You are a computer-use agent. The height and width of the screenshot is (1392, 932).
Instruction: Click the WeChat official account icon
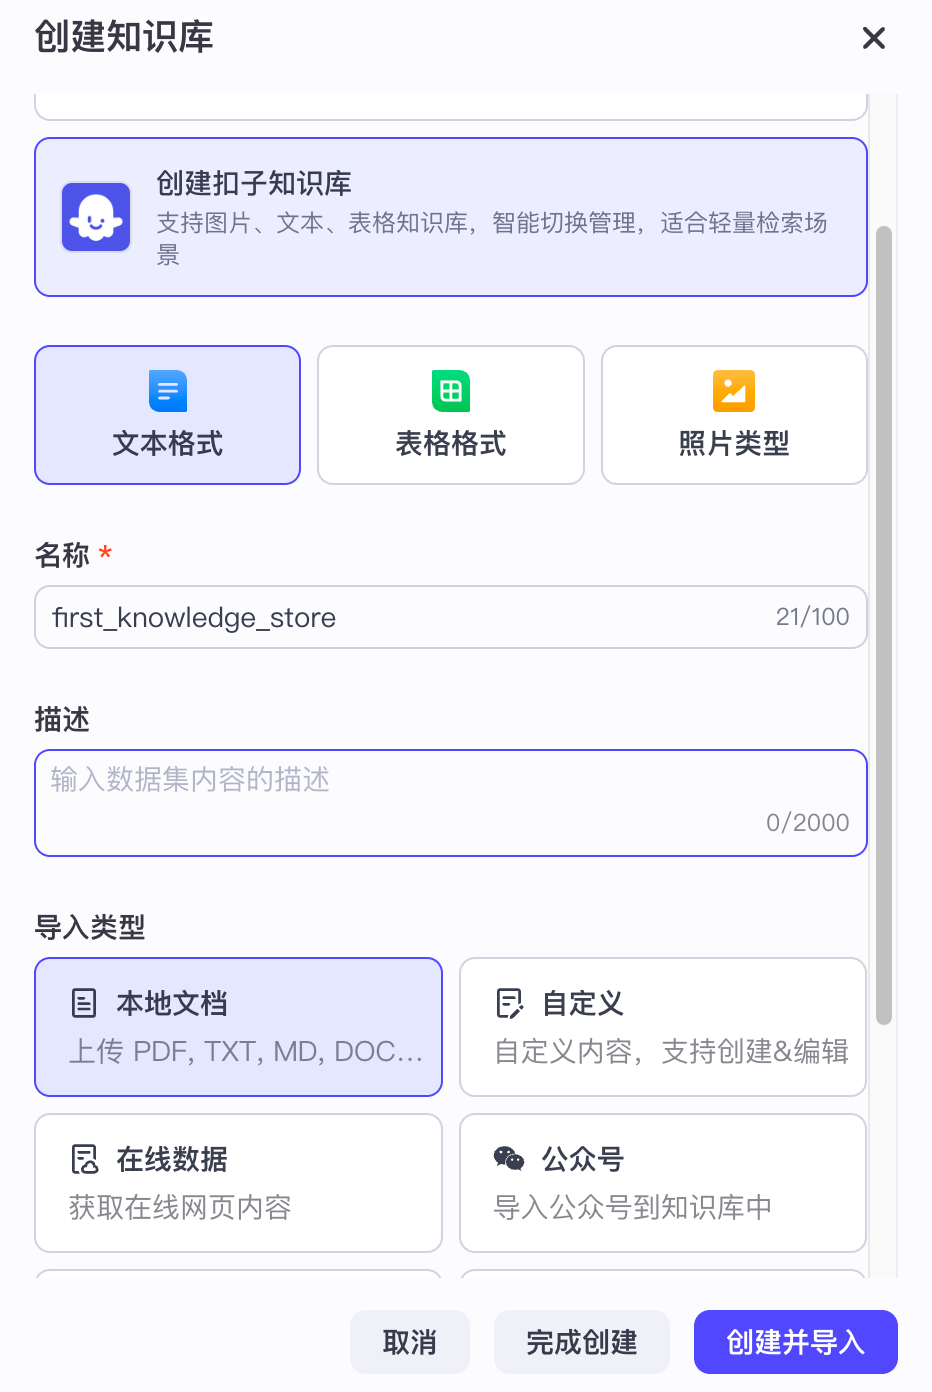click(510, 1159)
